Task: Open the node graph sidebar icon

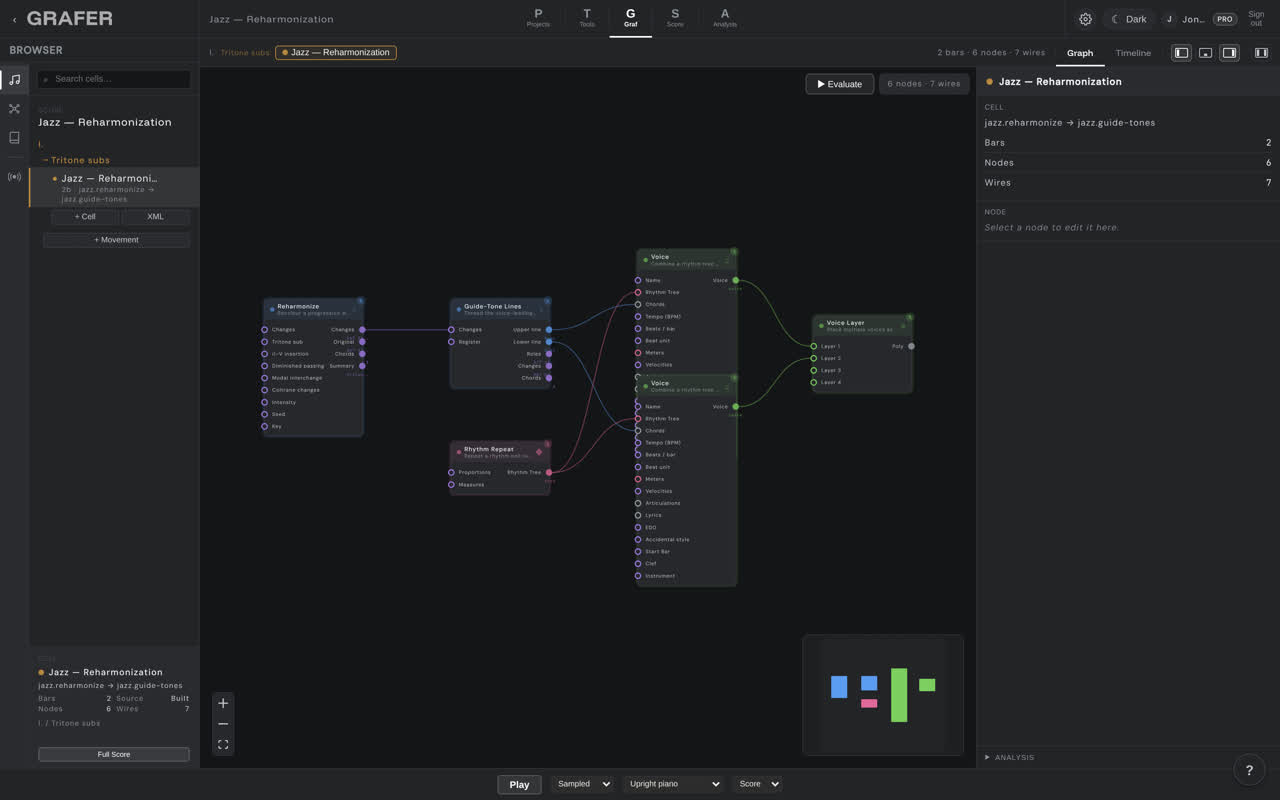Action: pos(14,109)
